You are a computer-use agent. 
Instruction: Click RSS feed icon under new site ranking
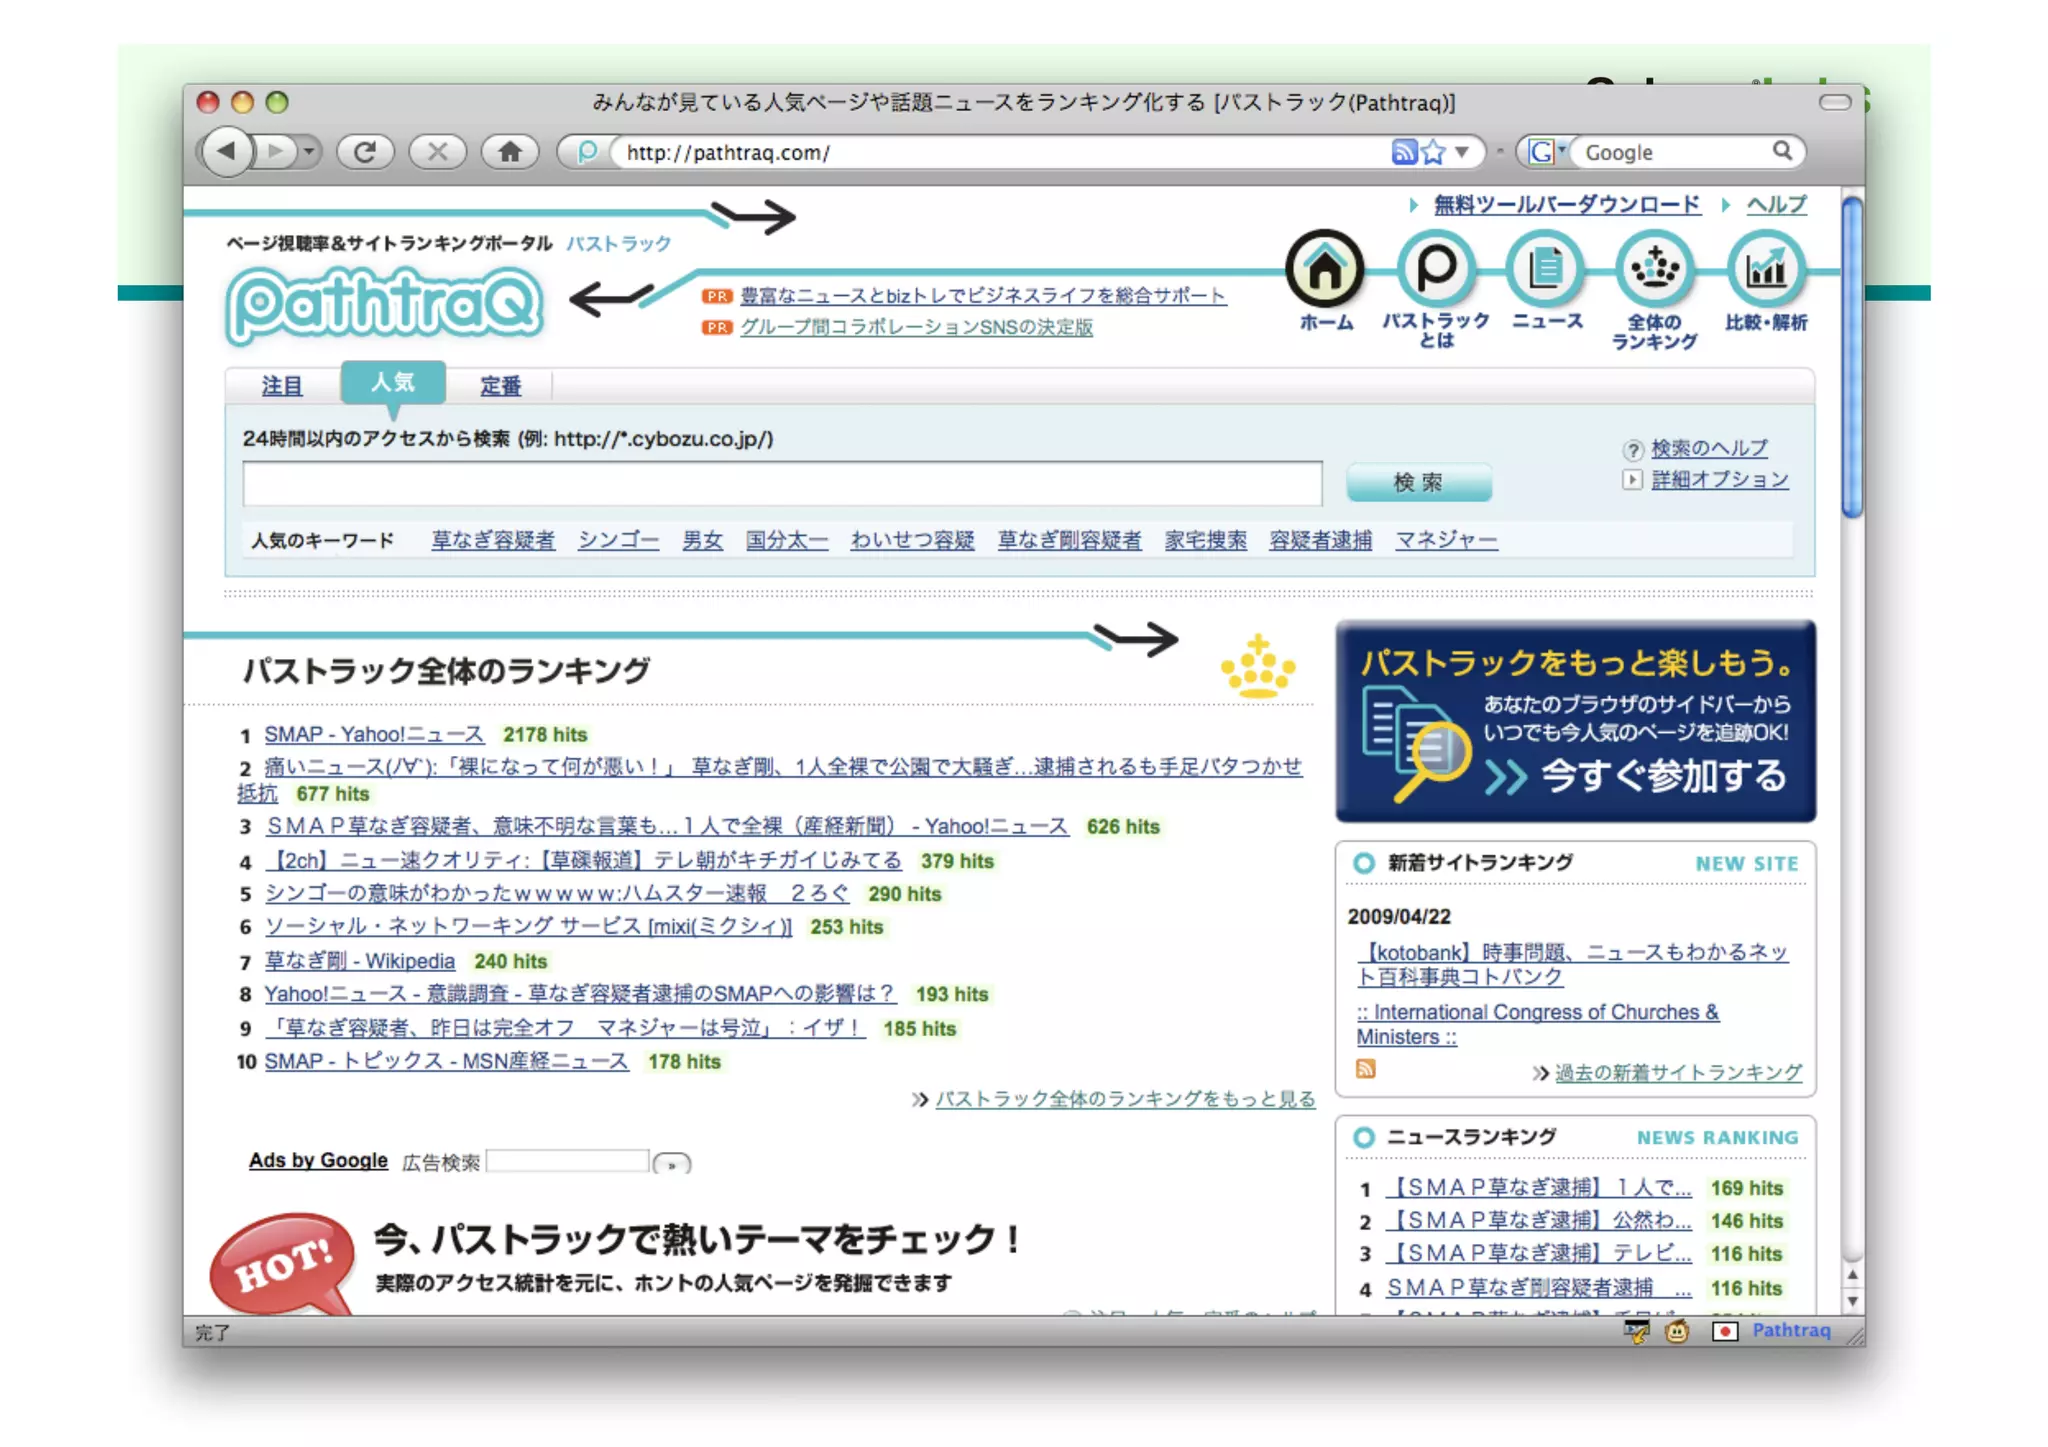[x=1366, y=1069]
